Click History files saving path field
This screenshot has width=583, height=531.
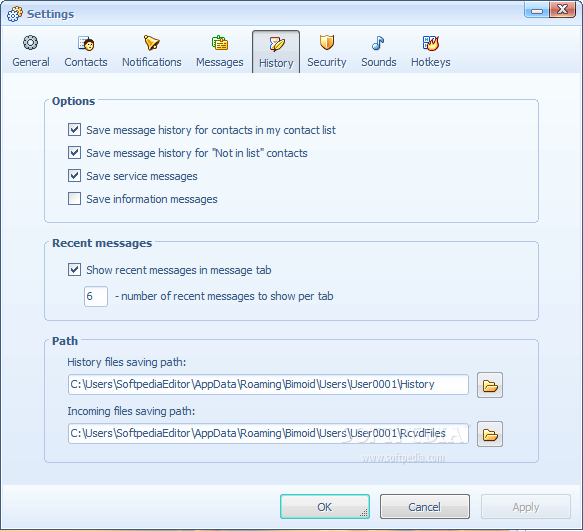coord(268,384)
